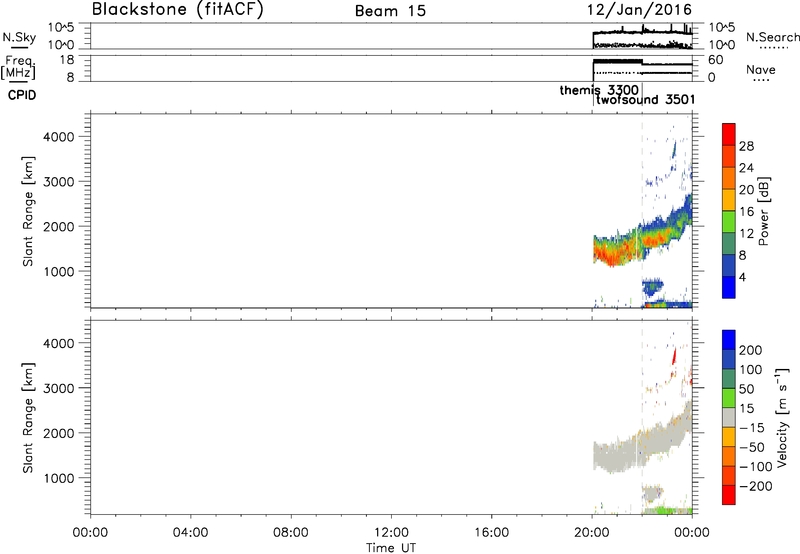Click the 'twofsound 3501' CPID marker text
Viewport: 800px width, 554px height.
pyautogui.click(x=645, y=99)
